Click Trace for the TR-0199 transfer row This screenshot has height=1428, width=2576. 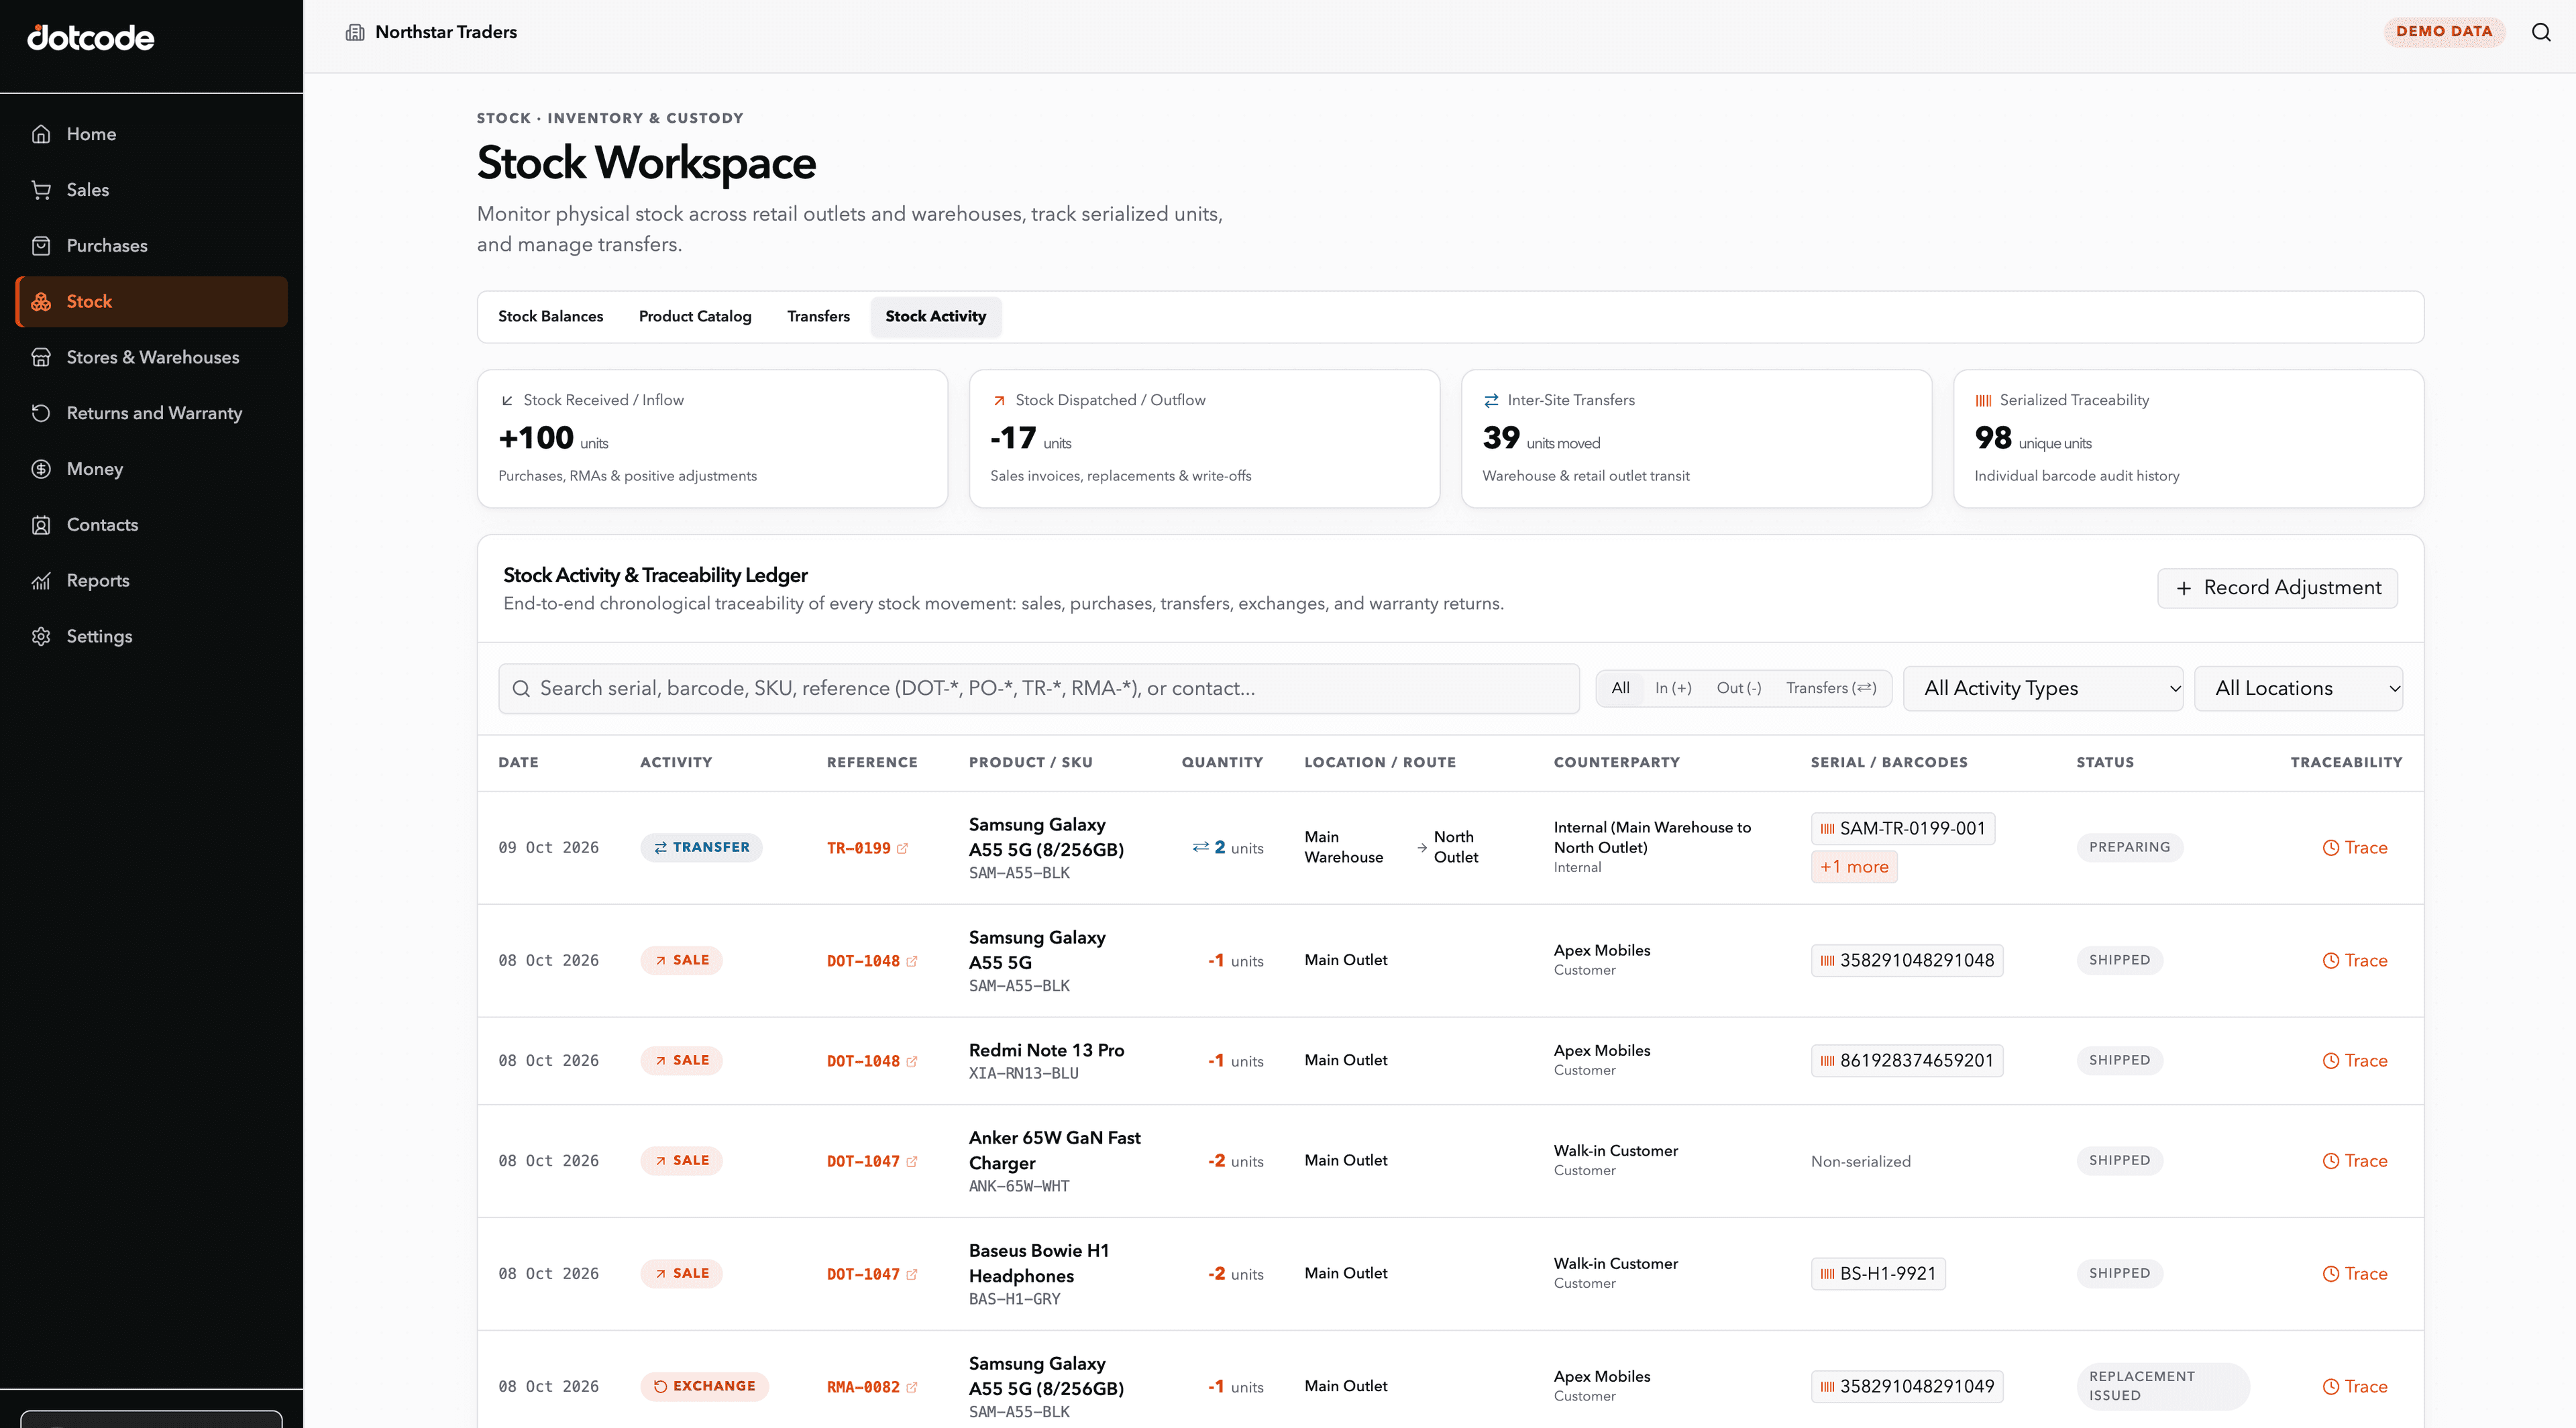(x=2354, y=848)
